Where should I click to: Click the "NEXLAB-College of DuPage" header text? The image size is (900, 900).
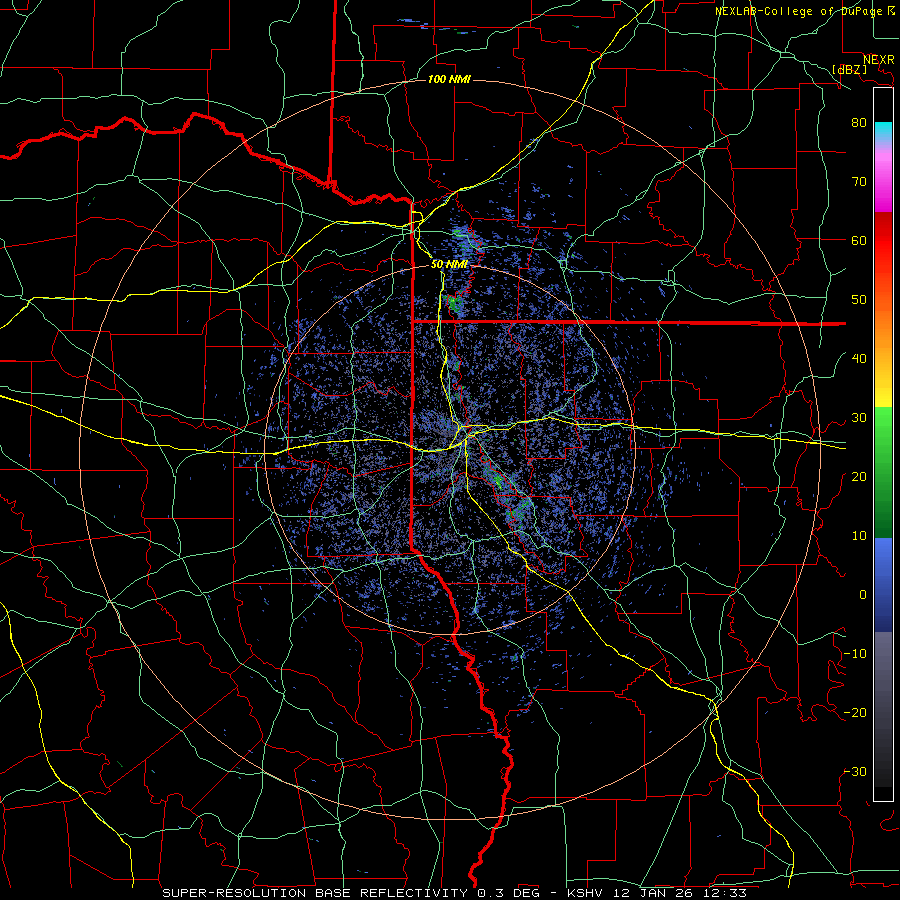[x=797, y=11]
